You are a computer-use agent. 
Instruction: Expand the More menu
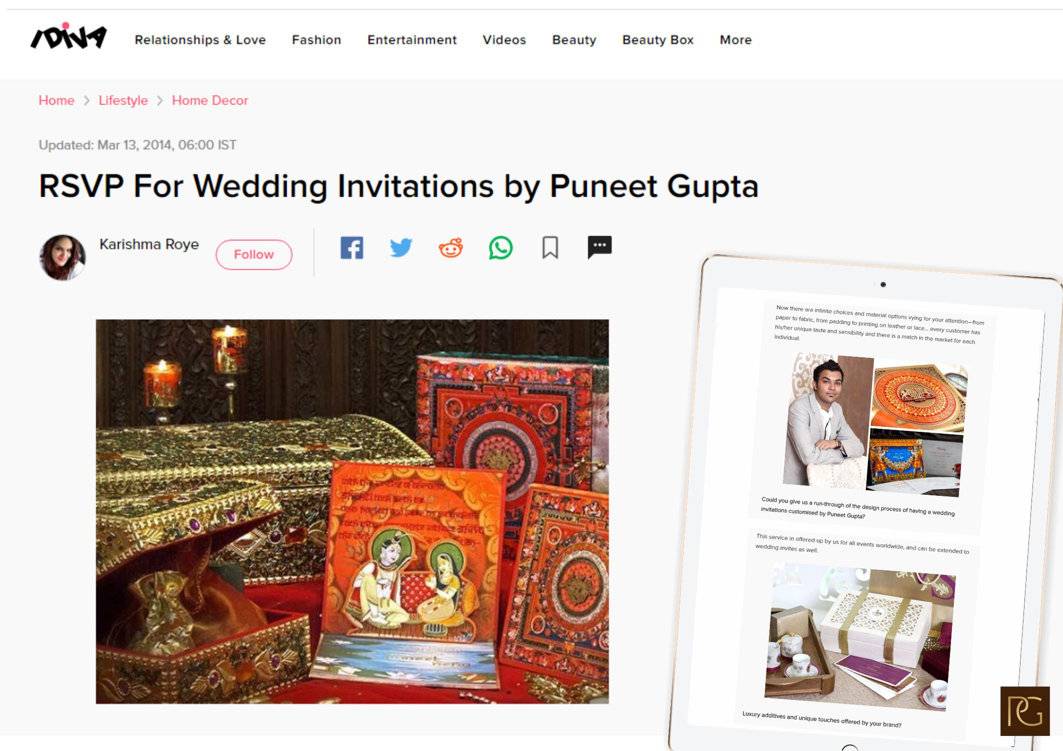click(736, 40)
